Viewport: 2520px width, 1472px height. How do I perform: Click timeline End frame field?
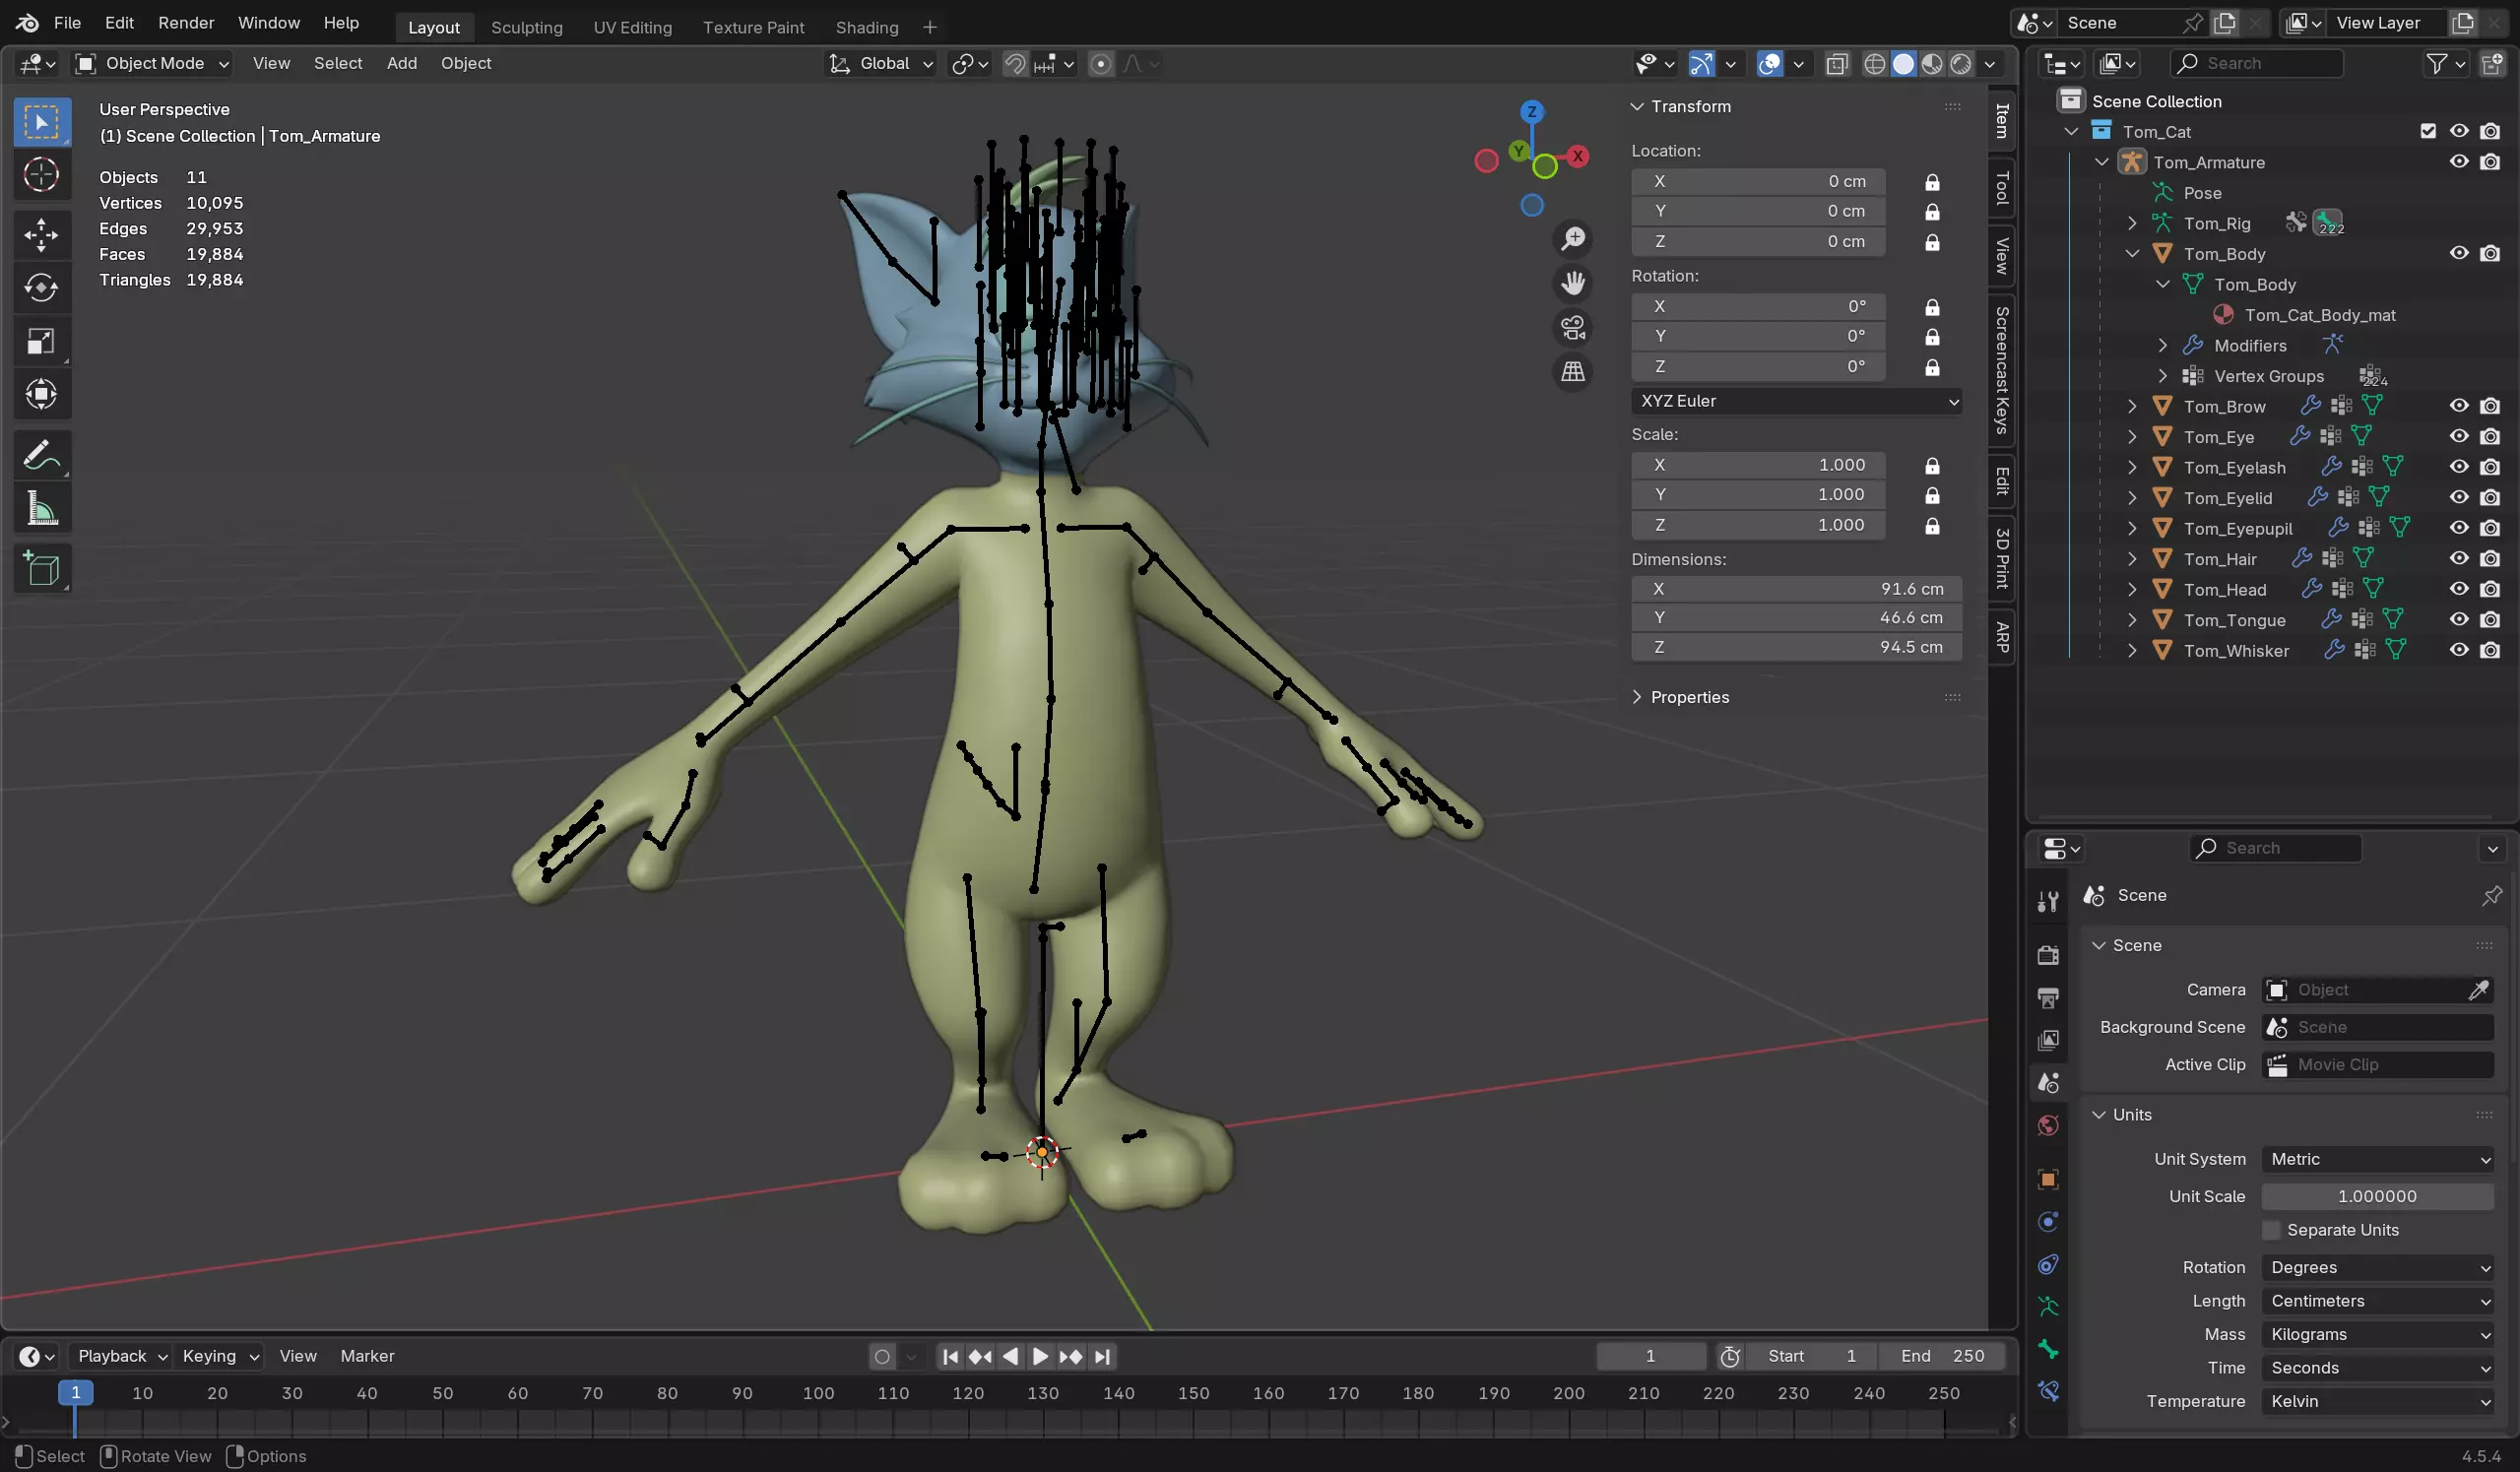tap(1942, 1356)
